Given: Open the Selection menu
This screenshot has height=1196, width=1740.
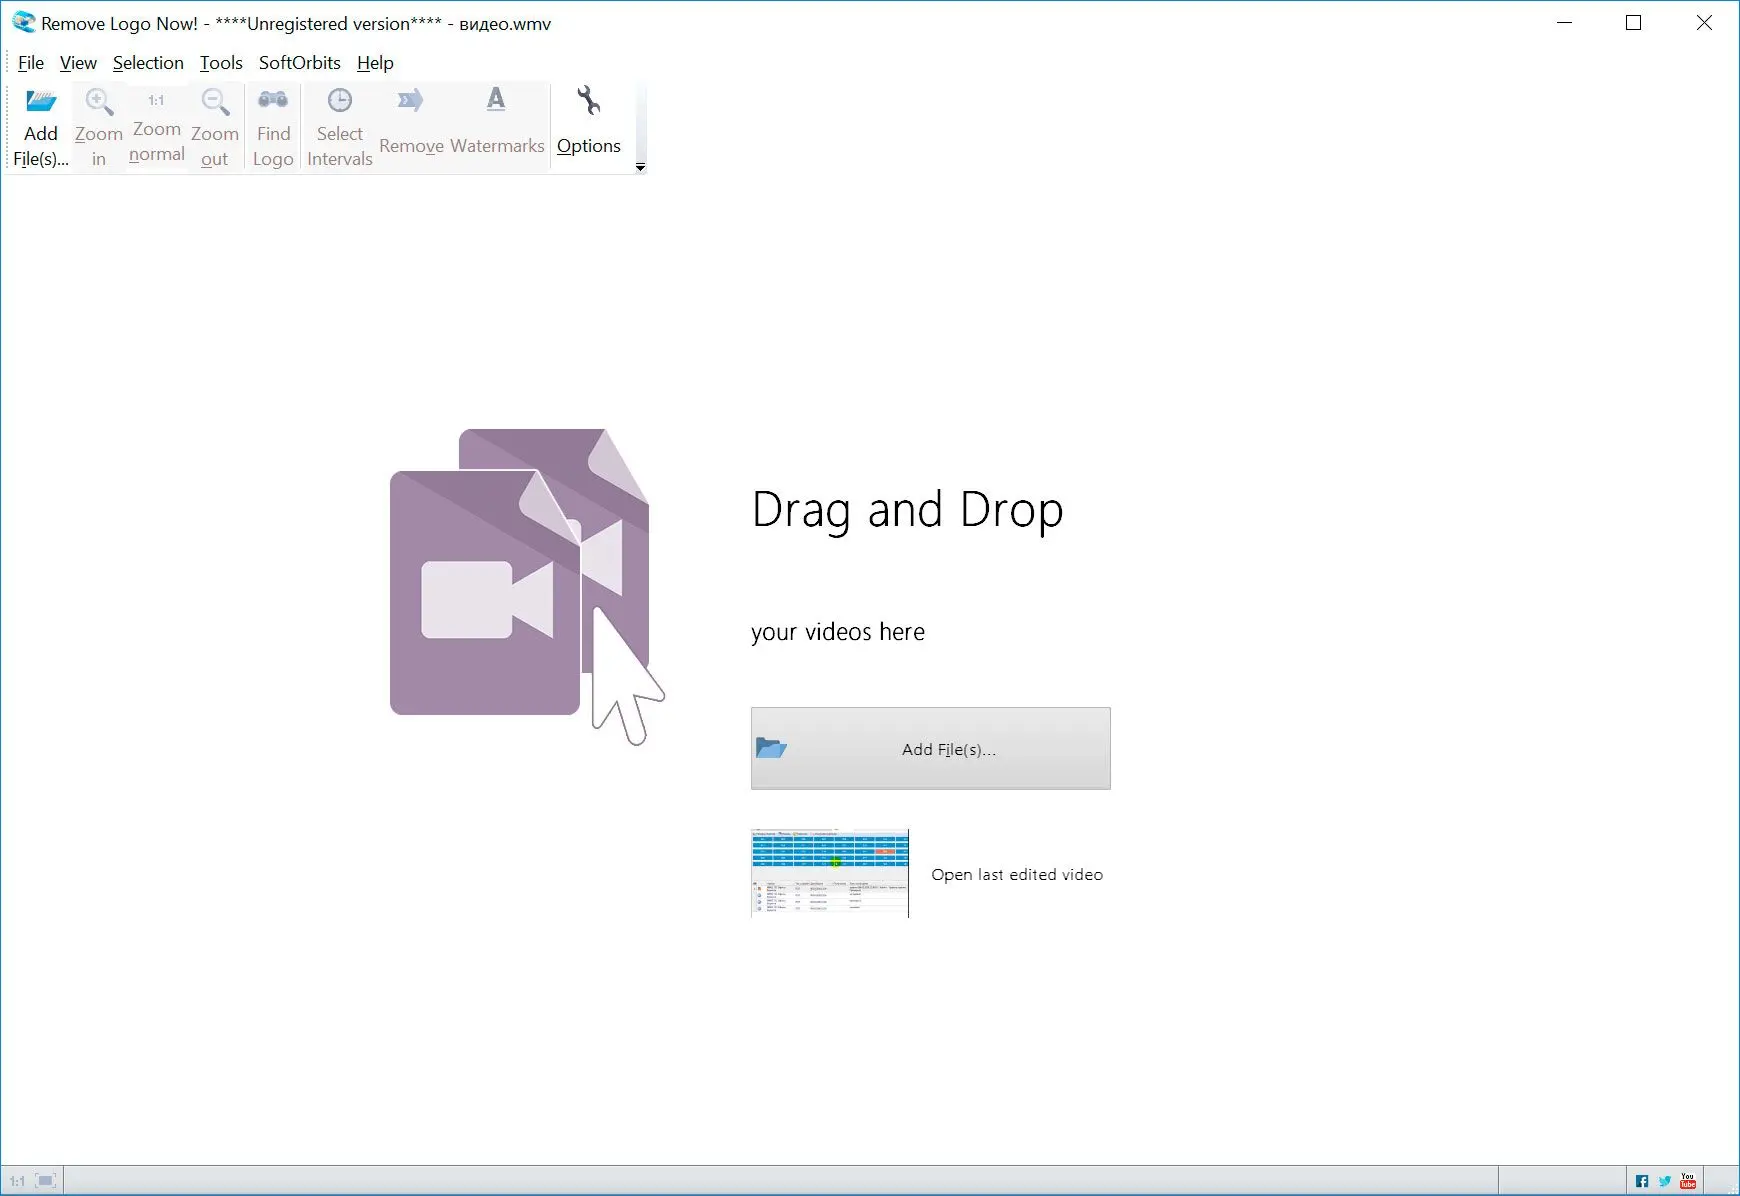Looking at the screenshot, I should (x=148, y=63).
